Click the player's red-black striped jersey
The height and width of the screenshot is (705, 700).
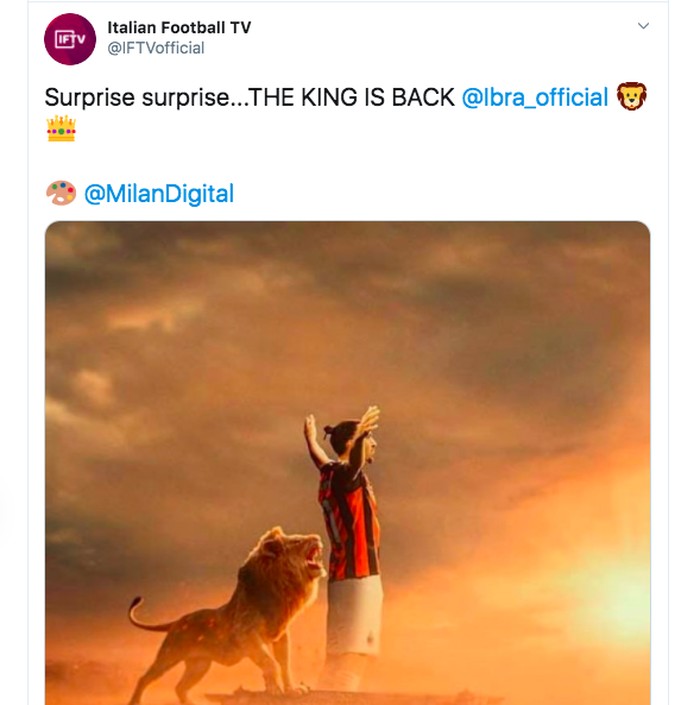(349, 520)
